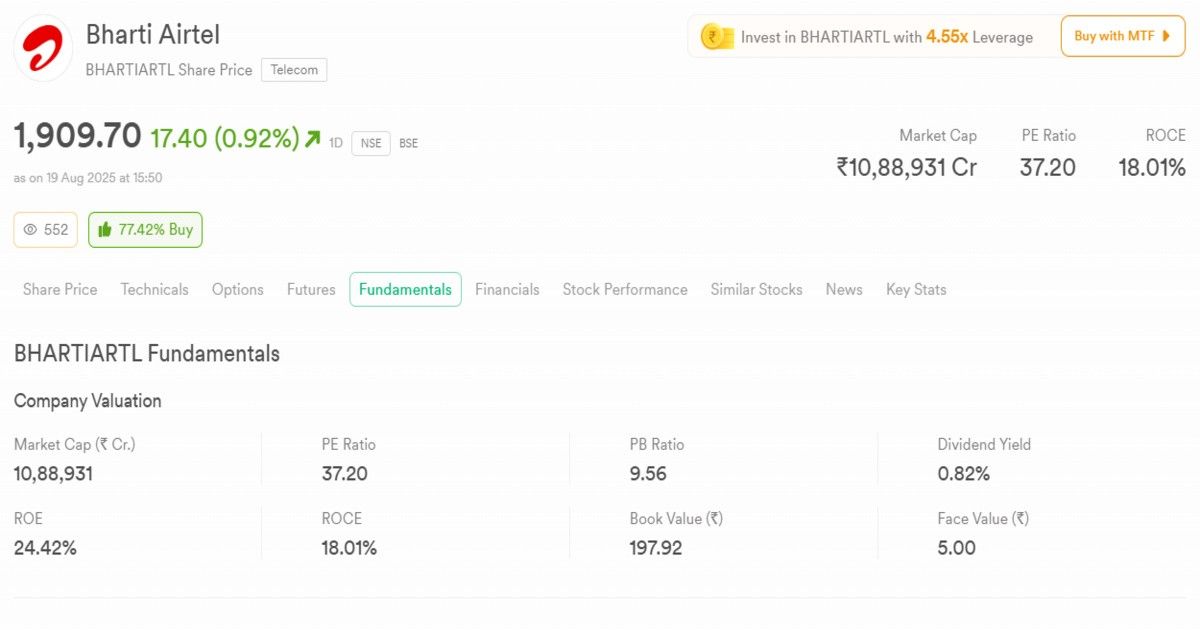1200x630 pixels.
Task: Open the Technicals tab
Action: 154,289
